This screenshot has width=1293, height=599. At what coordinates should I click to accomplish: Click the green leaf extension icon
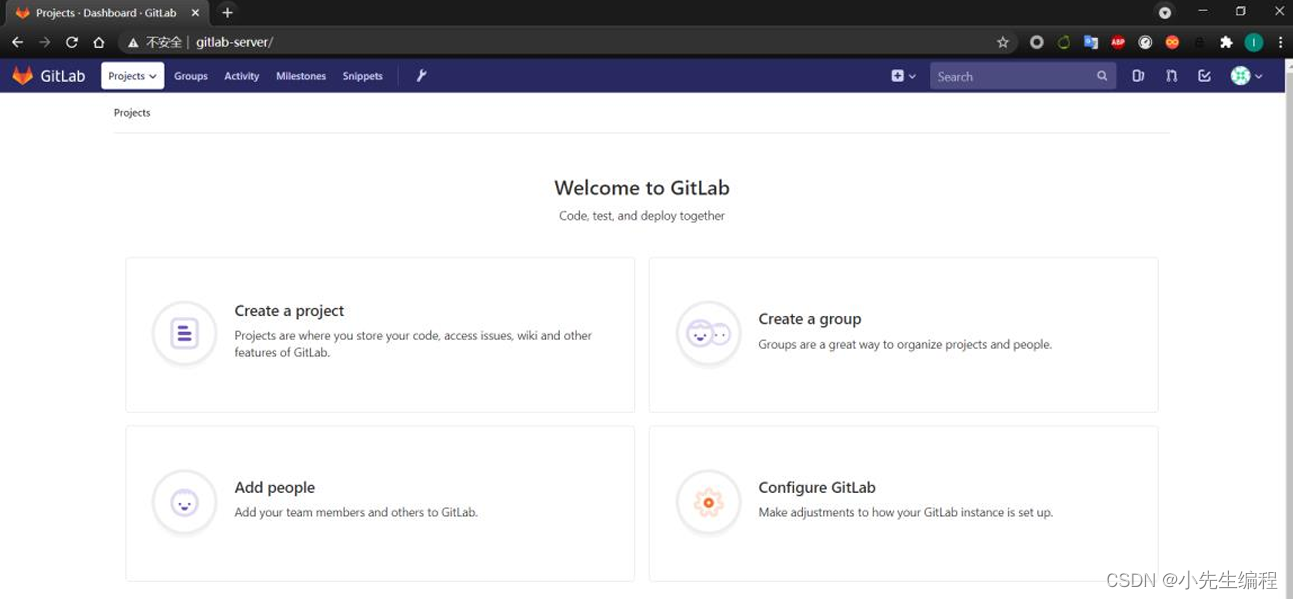[1064, 42]
